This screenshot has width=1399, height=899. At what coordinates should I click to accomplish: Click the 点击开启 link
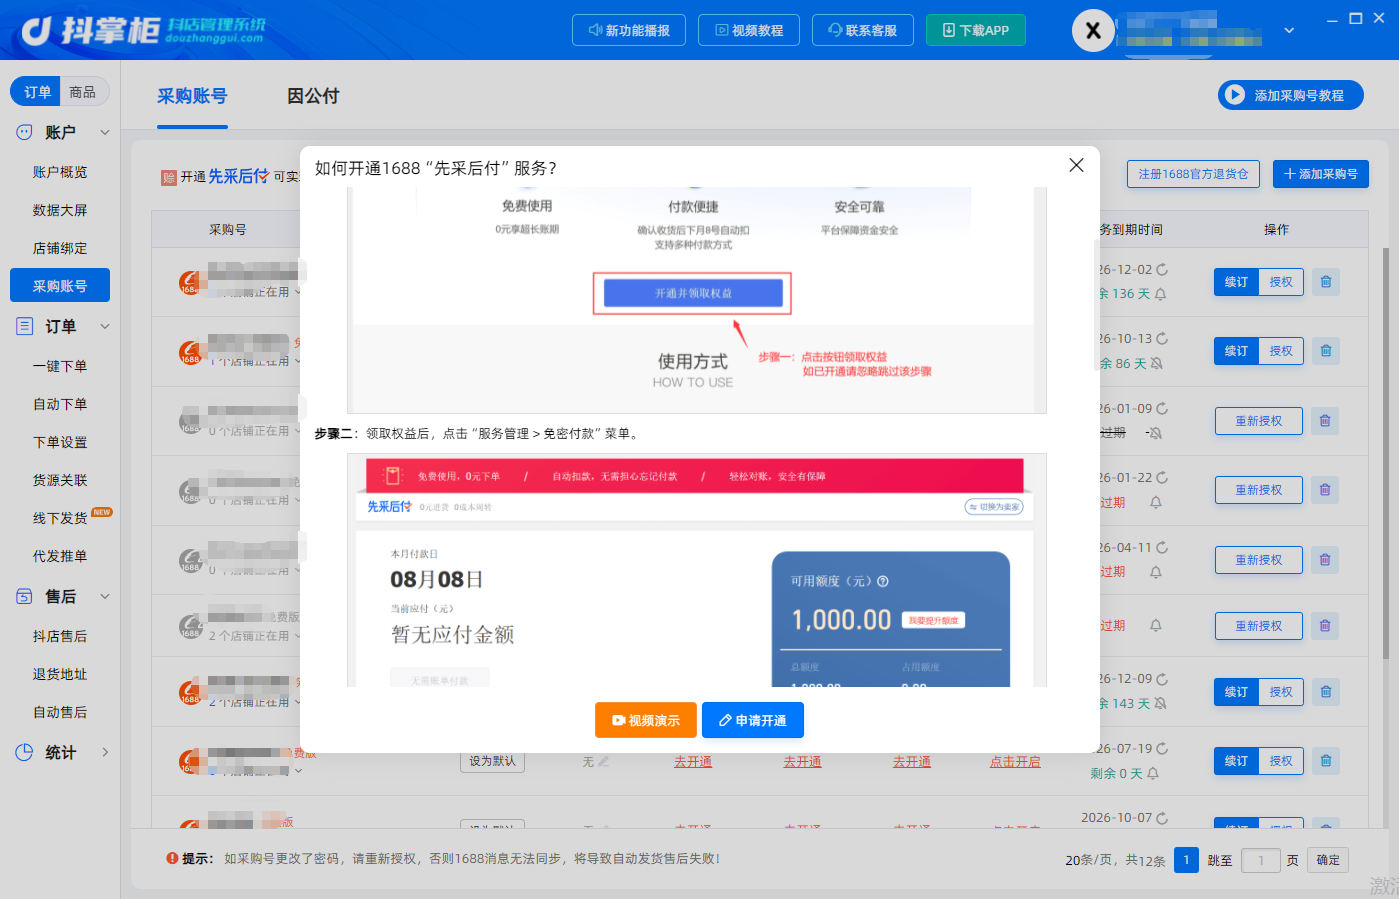pos(1015,762)
